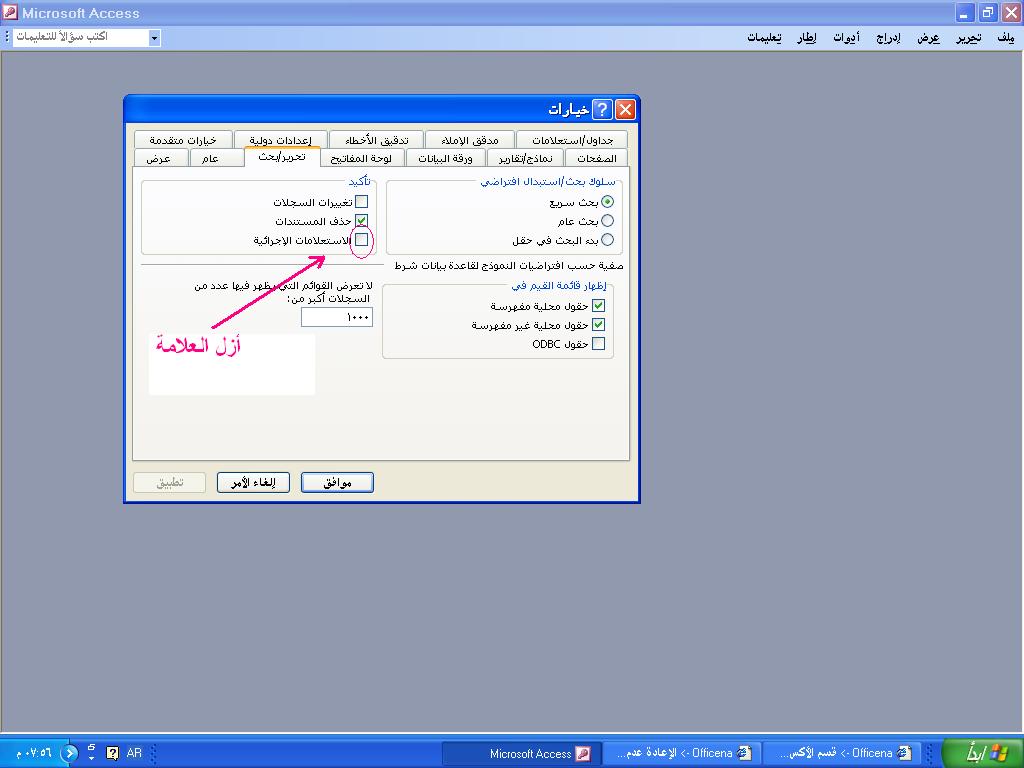
Task: Minimize the Microsoft Access window
Action: pos(965,12)
